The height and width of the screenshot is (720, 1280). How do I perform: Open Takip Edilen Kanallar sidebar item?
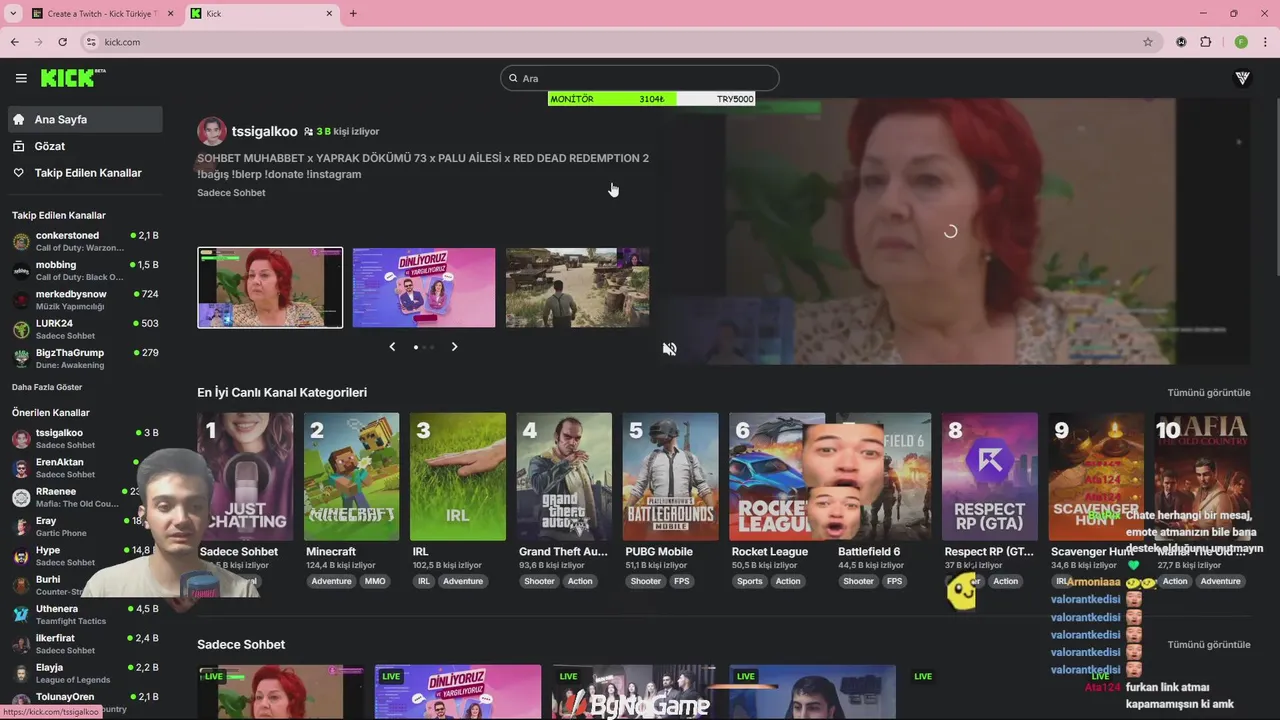(x=85, y=173)
